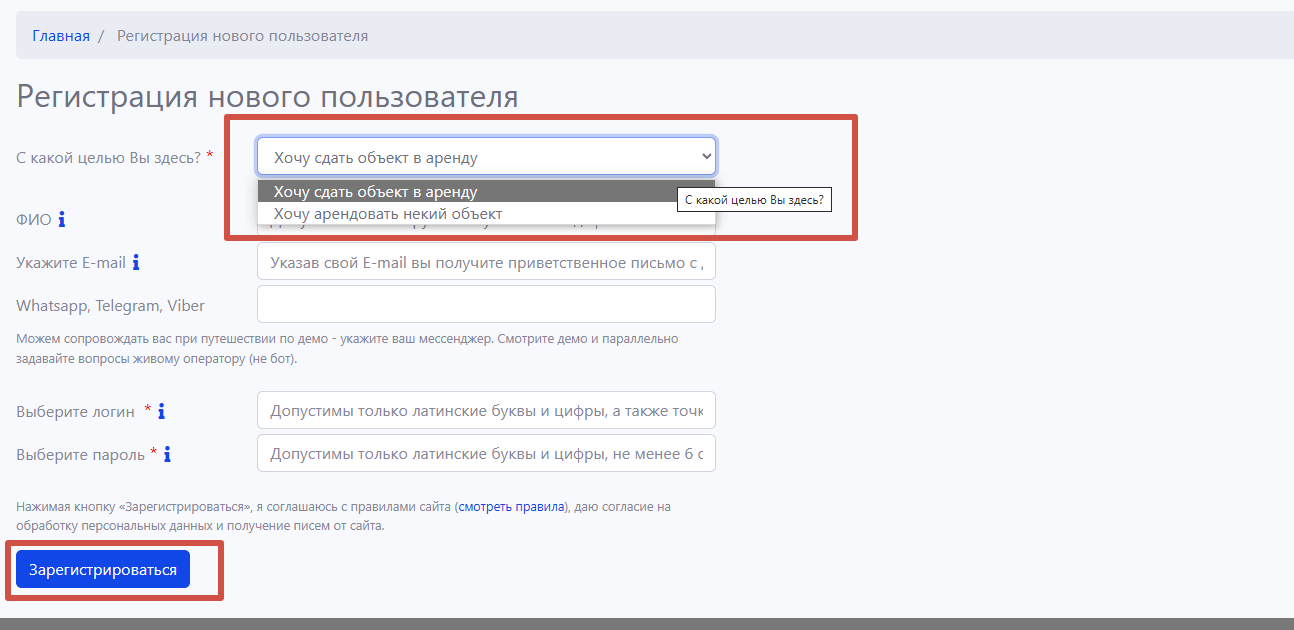This screenshot has height=630, width=1294.
Task: Click the info icon beside Укажите E-mail
Action: (136, 263)
